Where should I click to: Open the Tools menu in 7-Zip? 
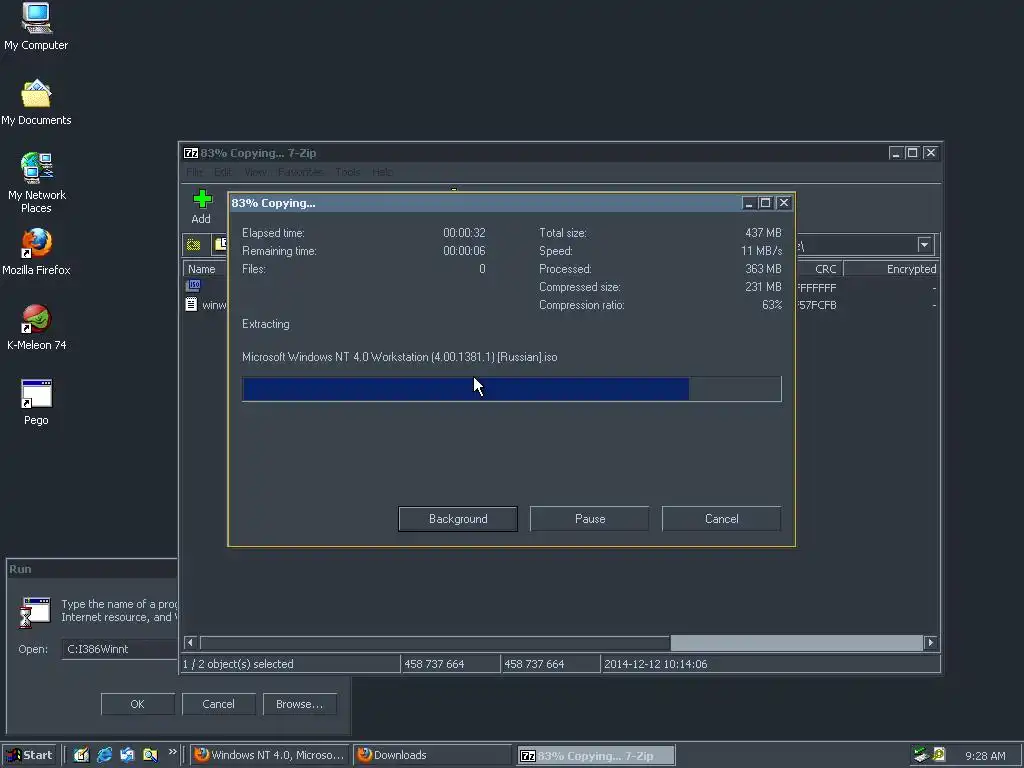pos(347,172)
